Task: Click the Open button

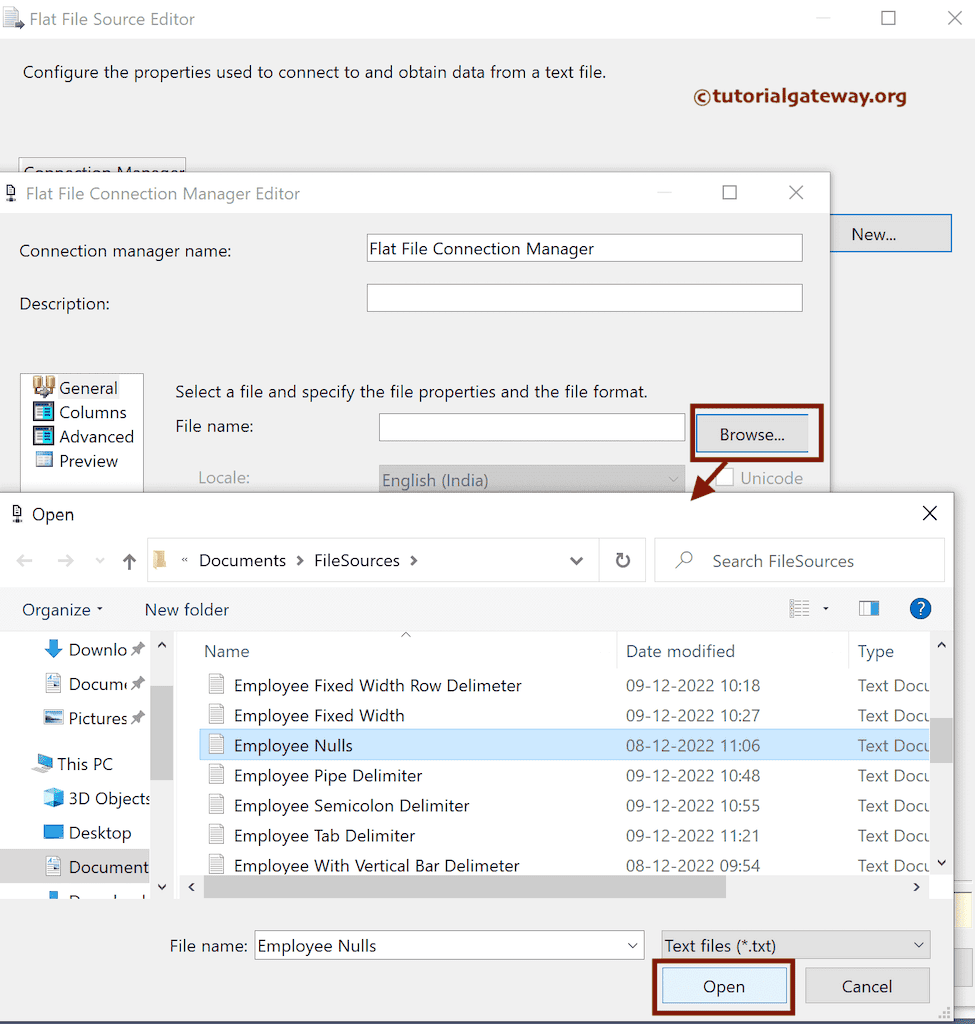Action: [x=723, y=986]
